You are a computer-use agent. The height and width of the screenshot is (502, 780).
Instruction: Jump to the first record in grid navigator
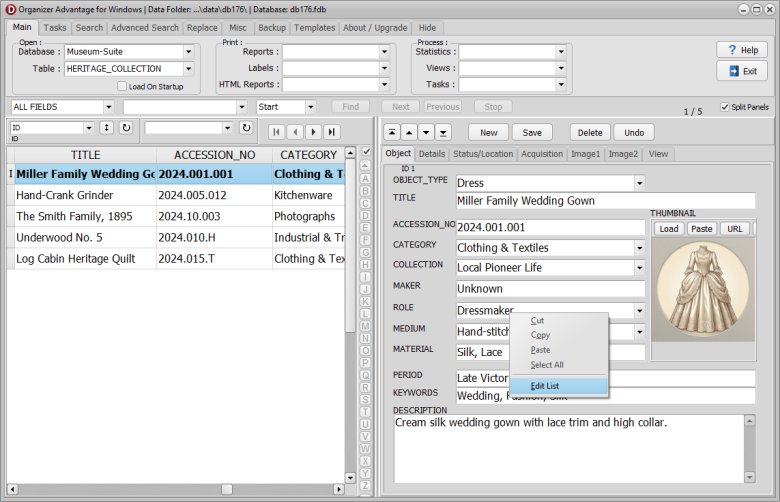click(x=277, y=131)
